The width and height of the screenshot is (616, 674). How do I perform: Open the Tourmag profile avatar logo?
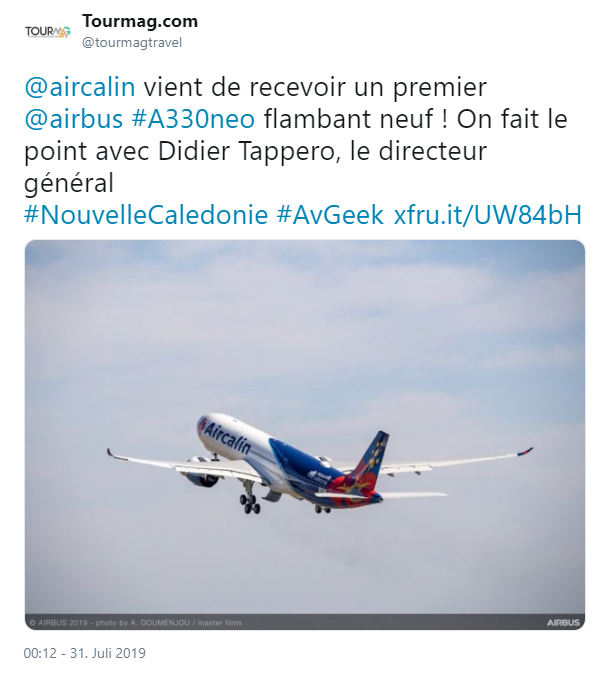pyautogui.click(x=48, y=32)
